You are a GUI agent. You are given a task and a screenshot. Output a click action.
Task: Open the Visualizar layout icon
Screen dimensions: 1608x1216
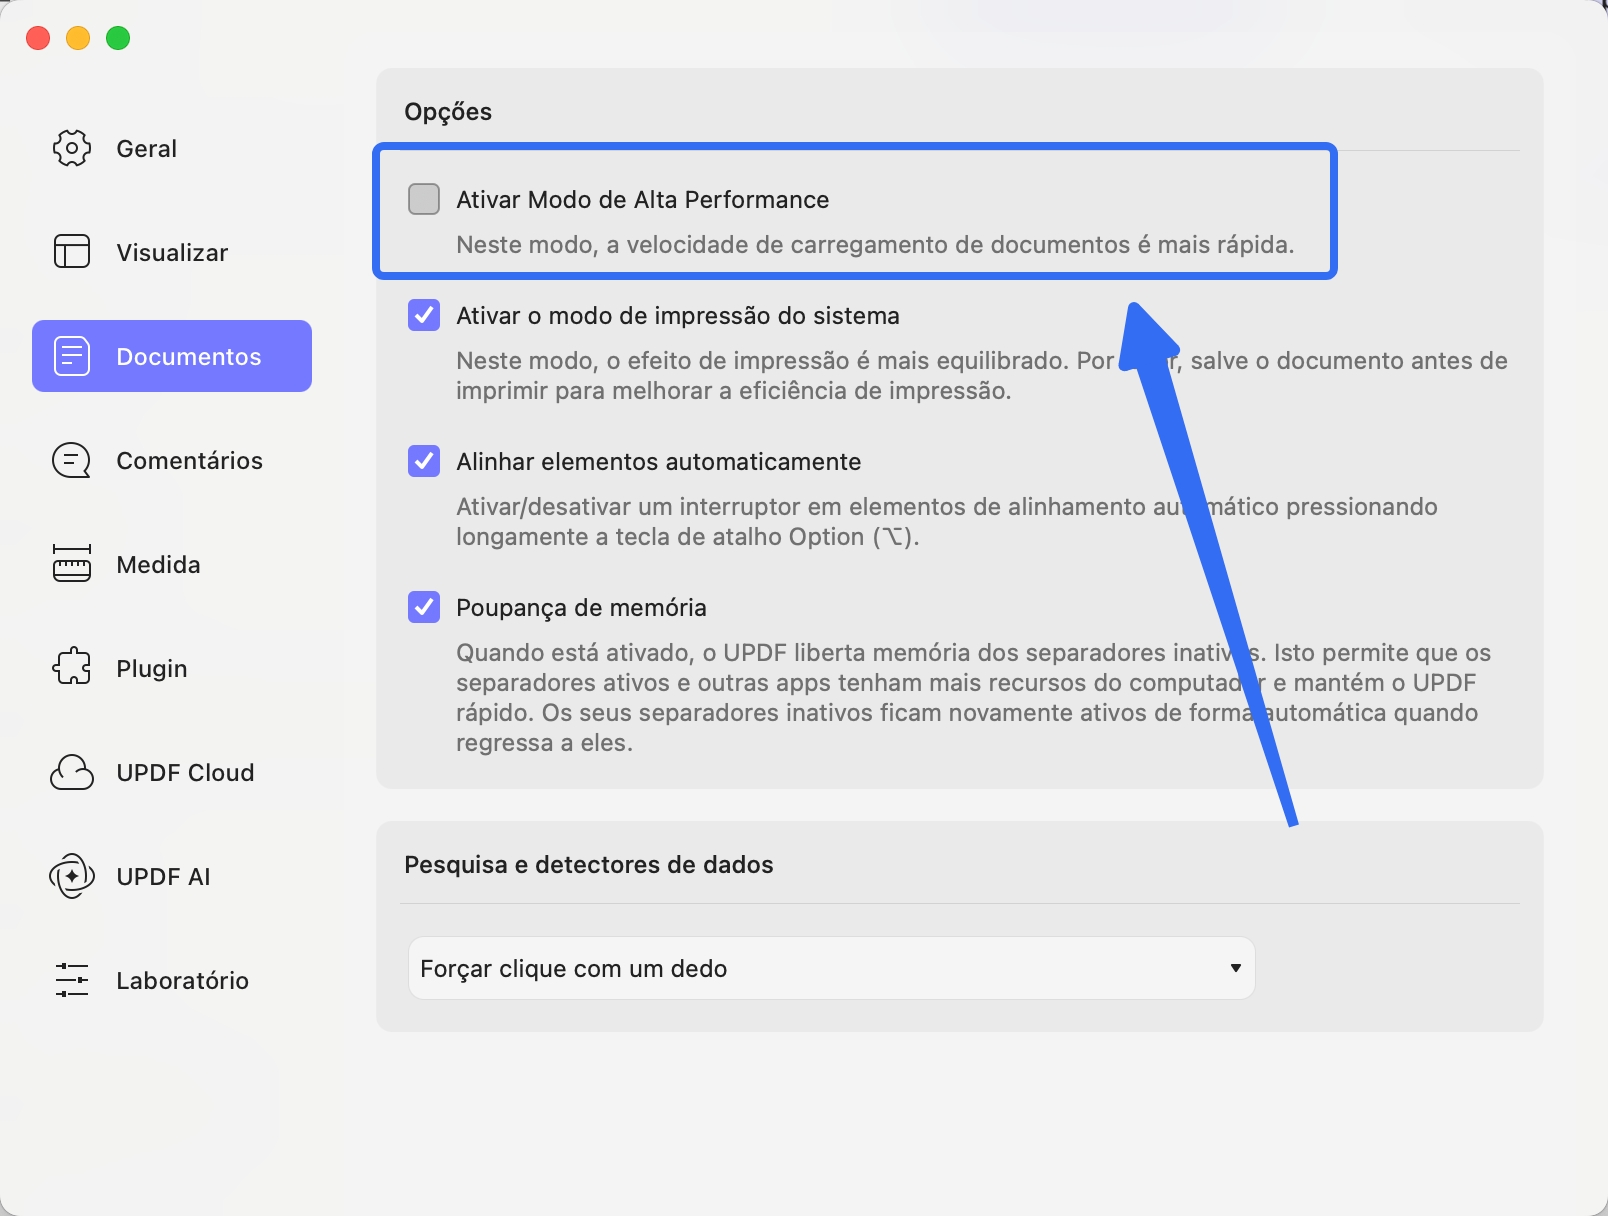[x=72, y=252]
